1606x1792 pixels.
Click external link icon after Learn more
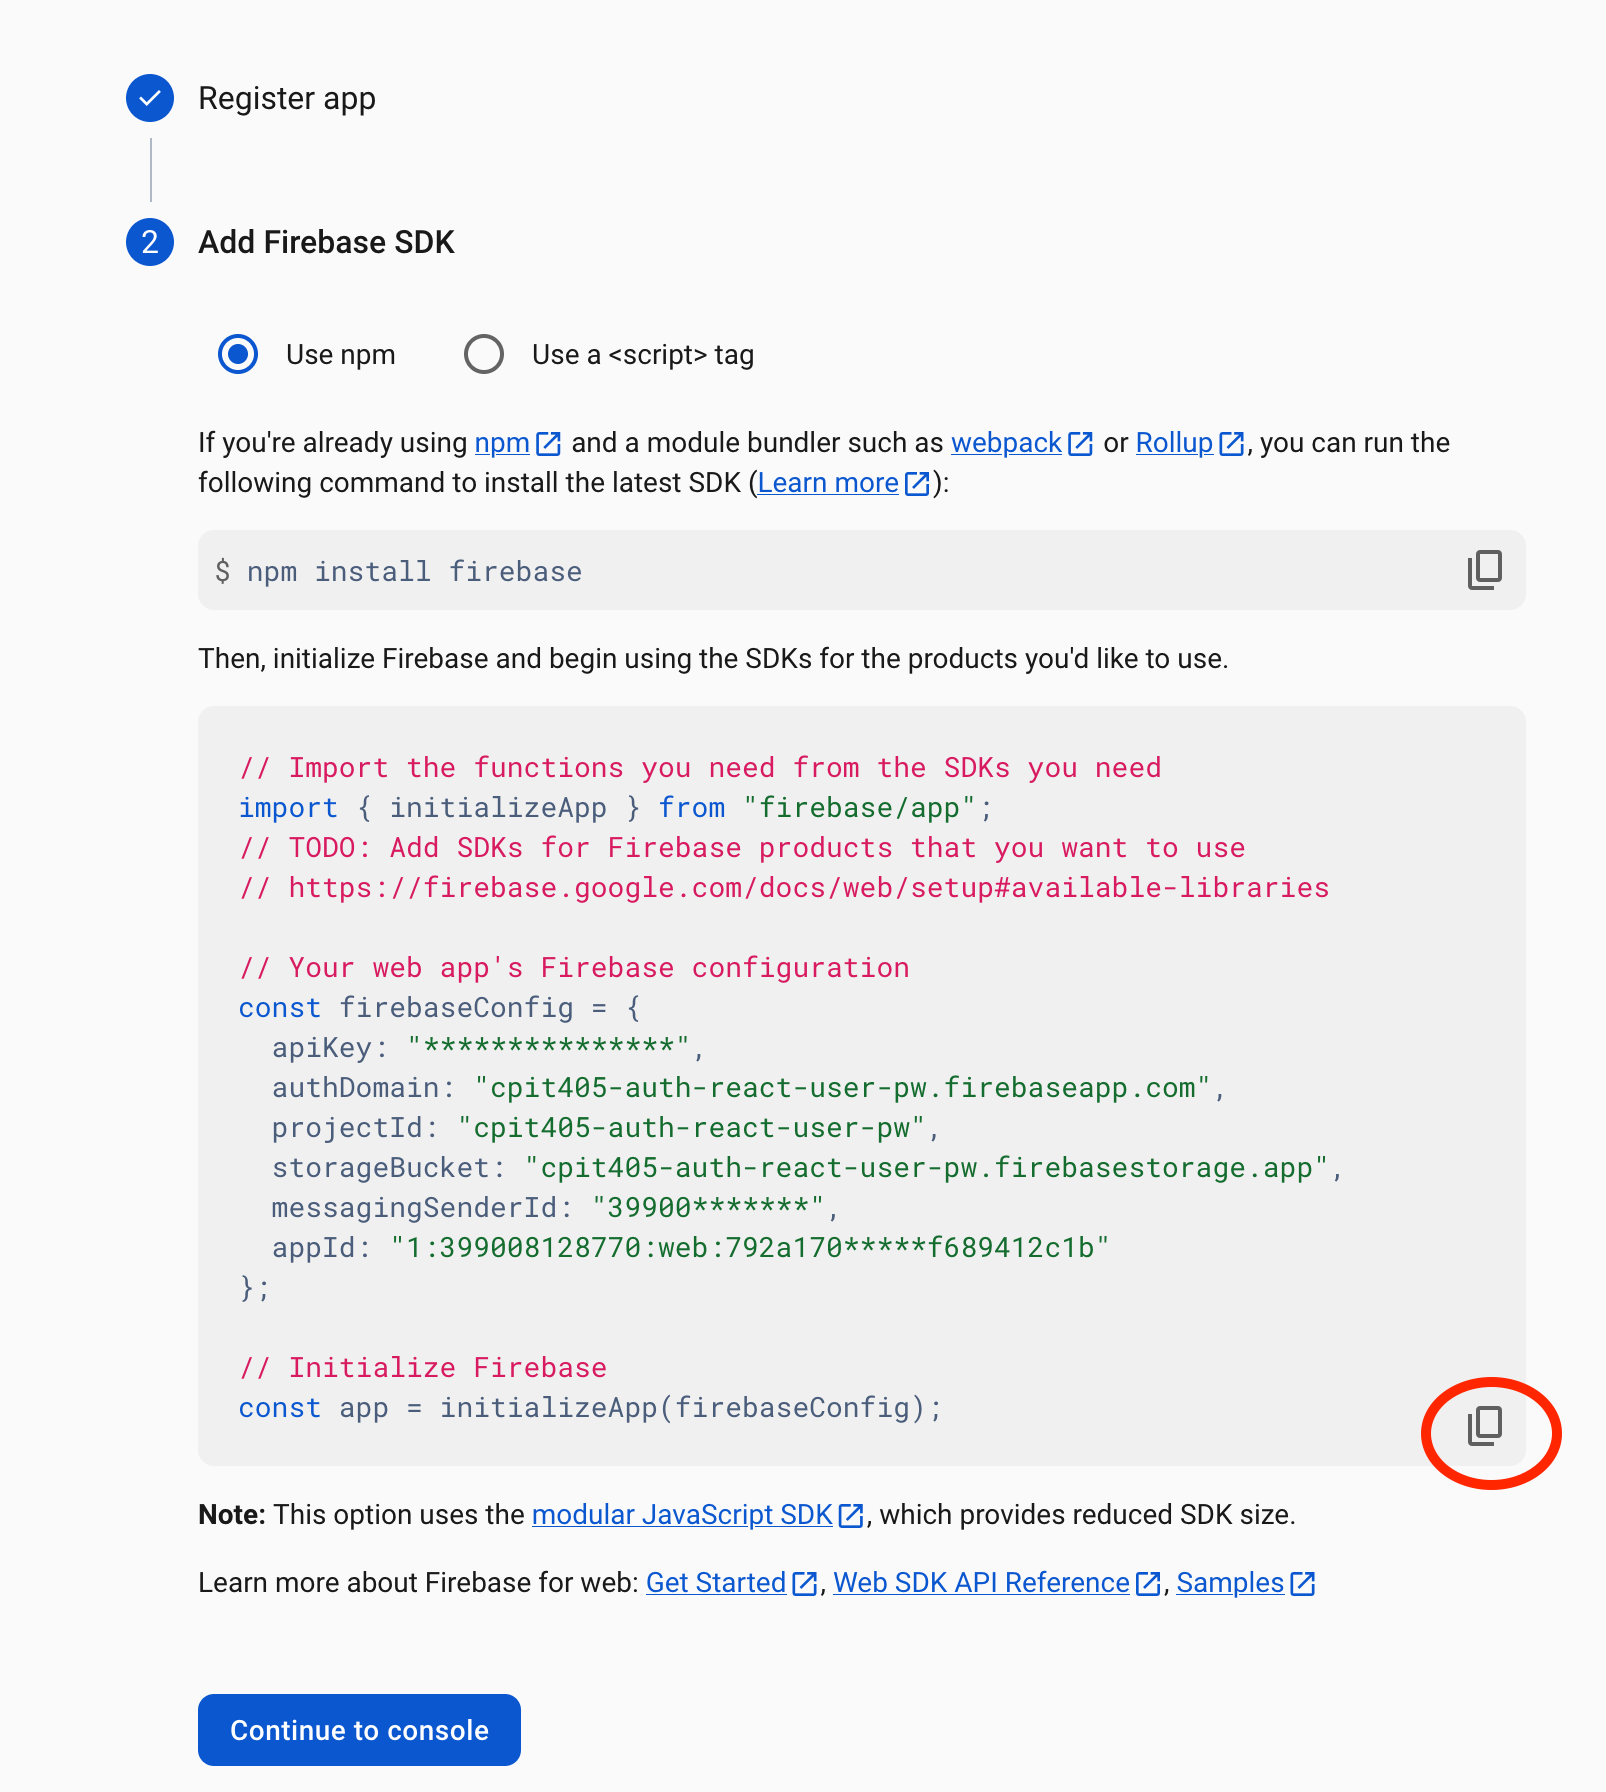coord(917,483)
